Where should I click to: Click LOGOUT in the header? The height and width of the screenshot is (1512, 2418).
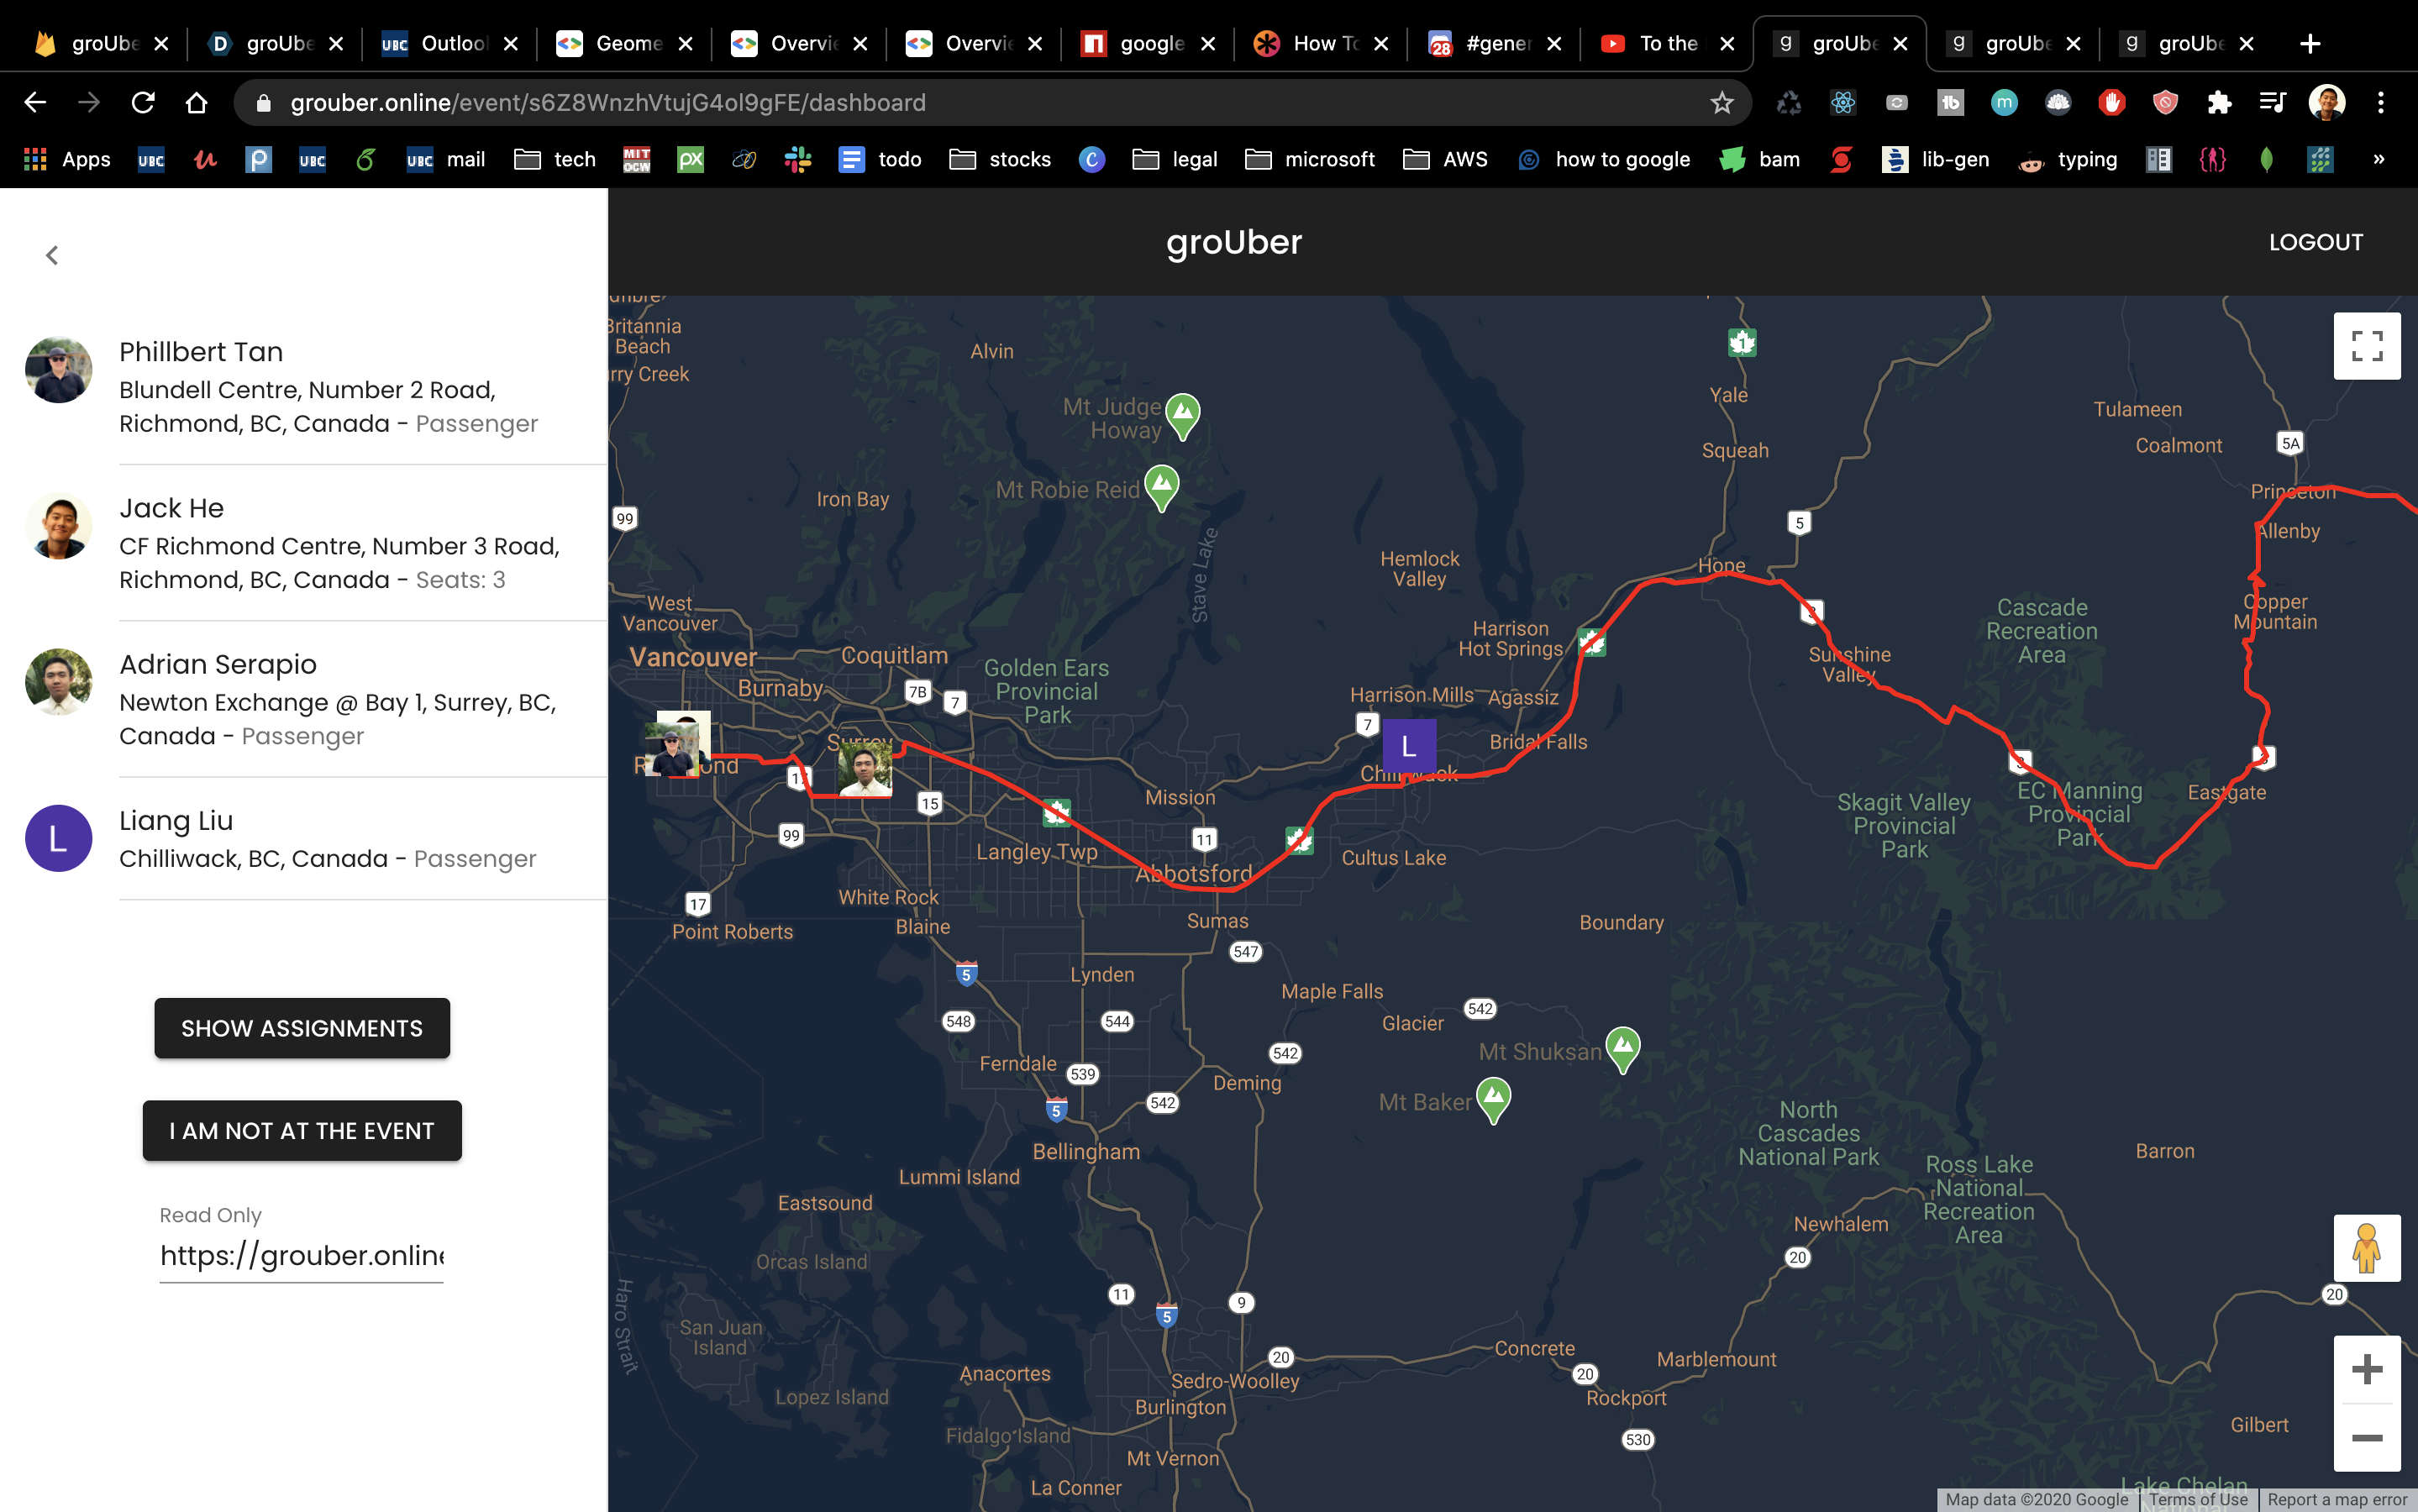click(x=2315, y=242)
